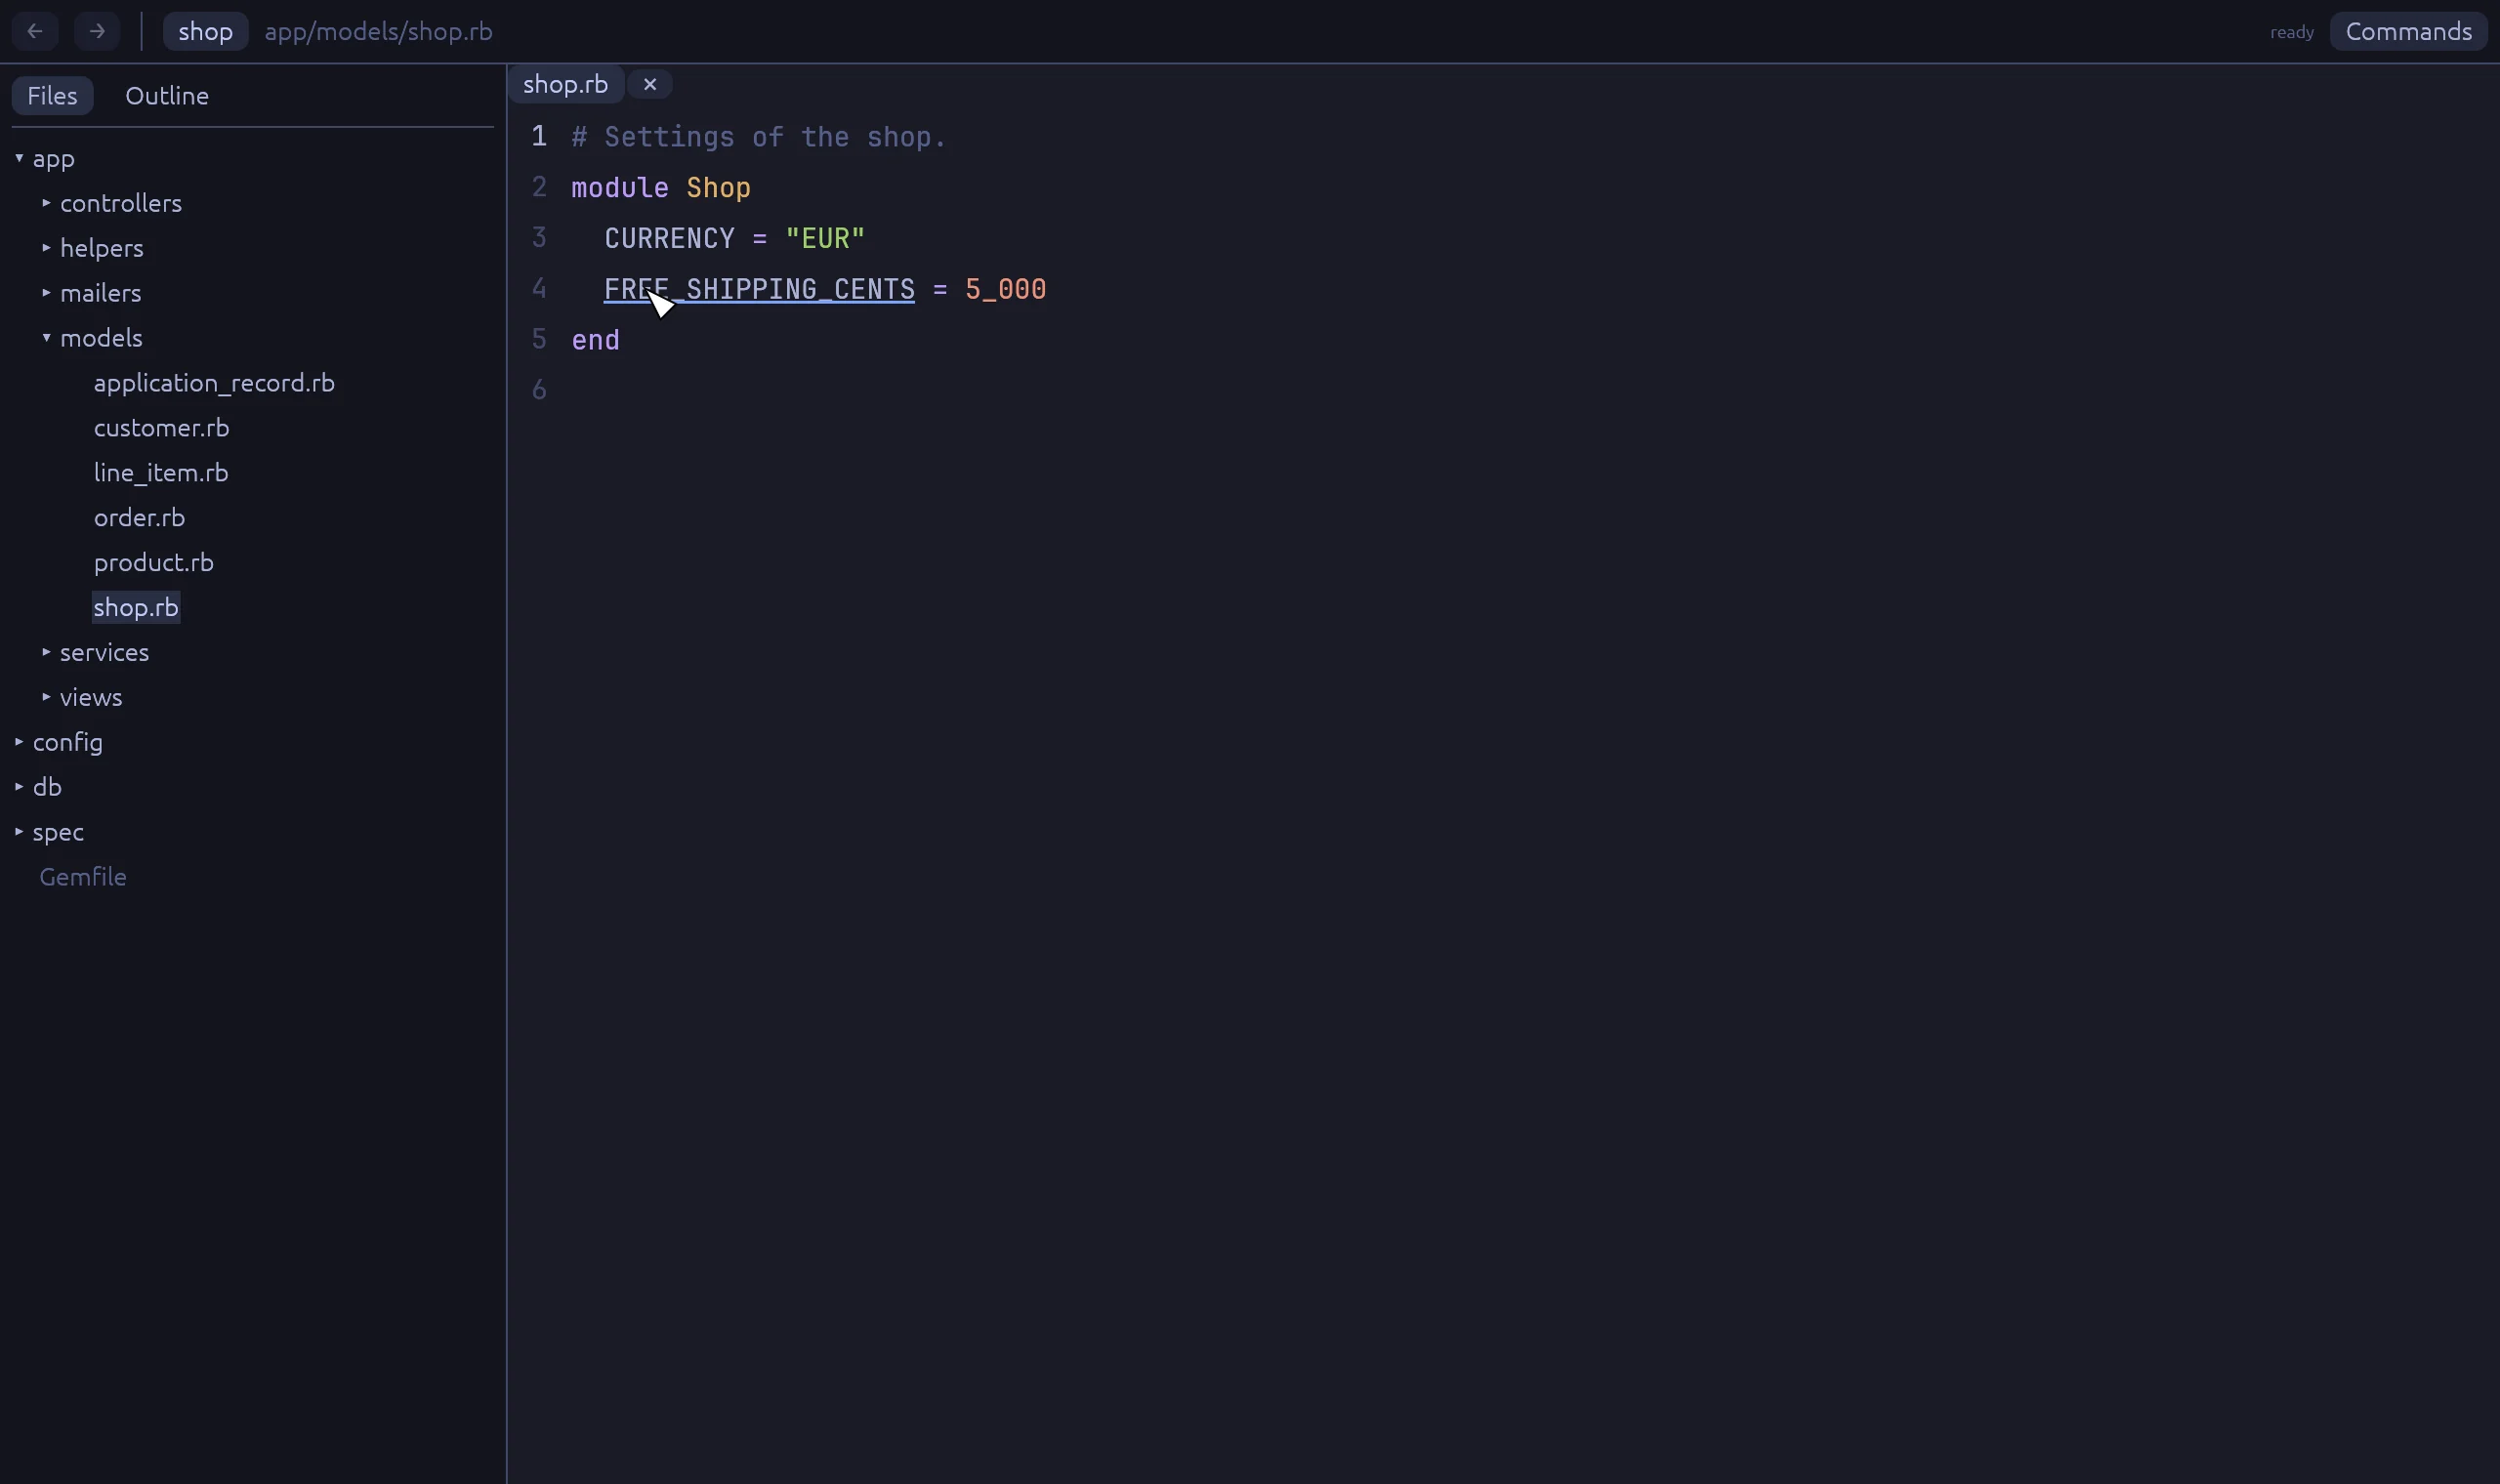
Task: Open product.rb in the file tree
Action: [154, 563]
